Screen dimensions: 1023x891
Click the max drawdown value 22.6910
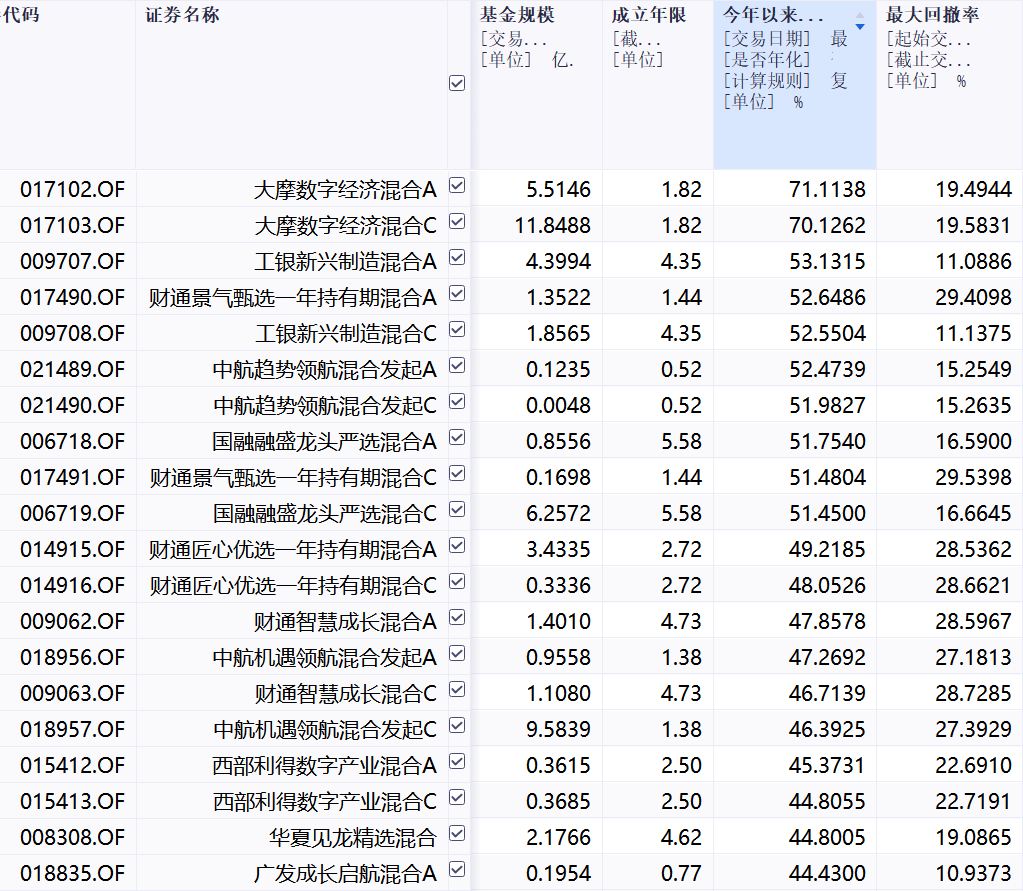coord(973,765)
